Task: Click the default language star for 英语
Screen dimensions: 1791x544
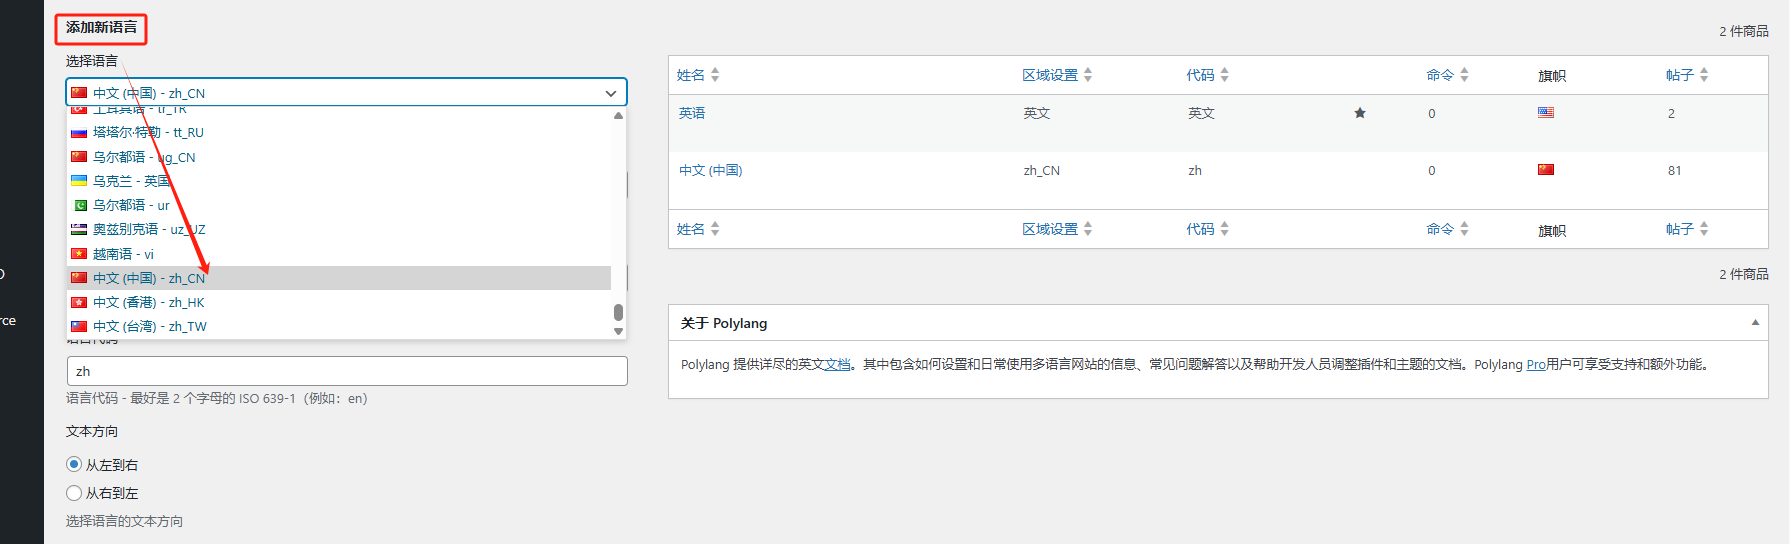Action: click(1359, 113)
